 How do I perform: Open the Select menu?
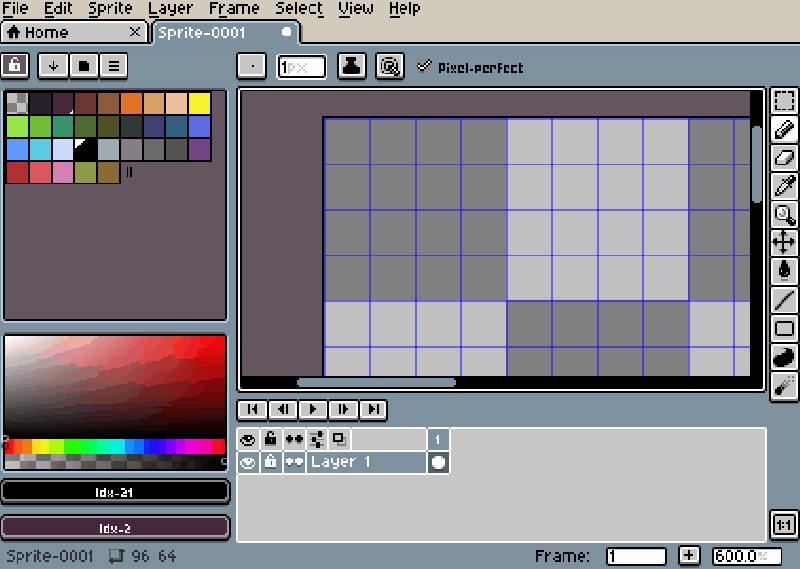tap(299, 9)
